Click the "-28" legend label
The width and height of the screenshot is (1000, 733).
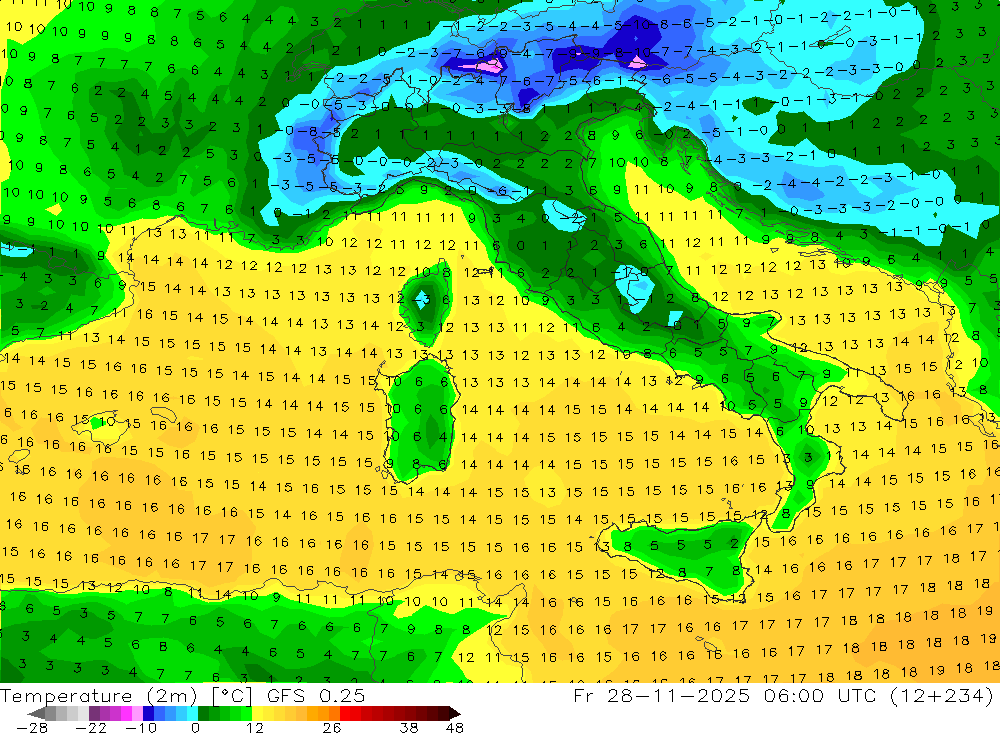pyautogui.click(x=32, y=727)
